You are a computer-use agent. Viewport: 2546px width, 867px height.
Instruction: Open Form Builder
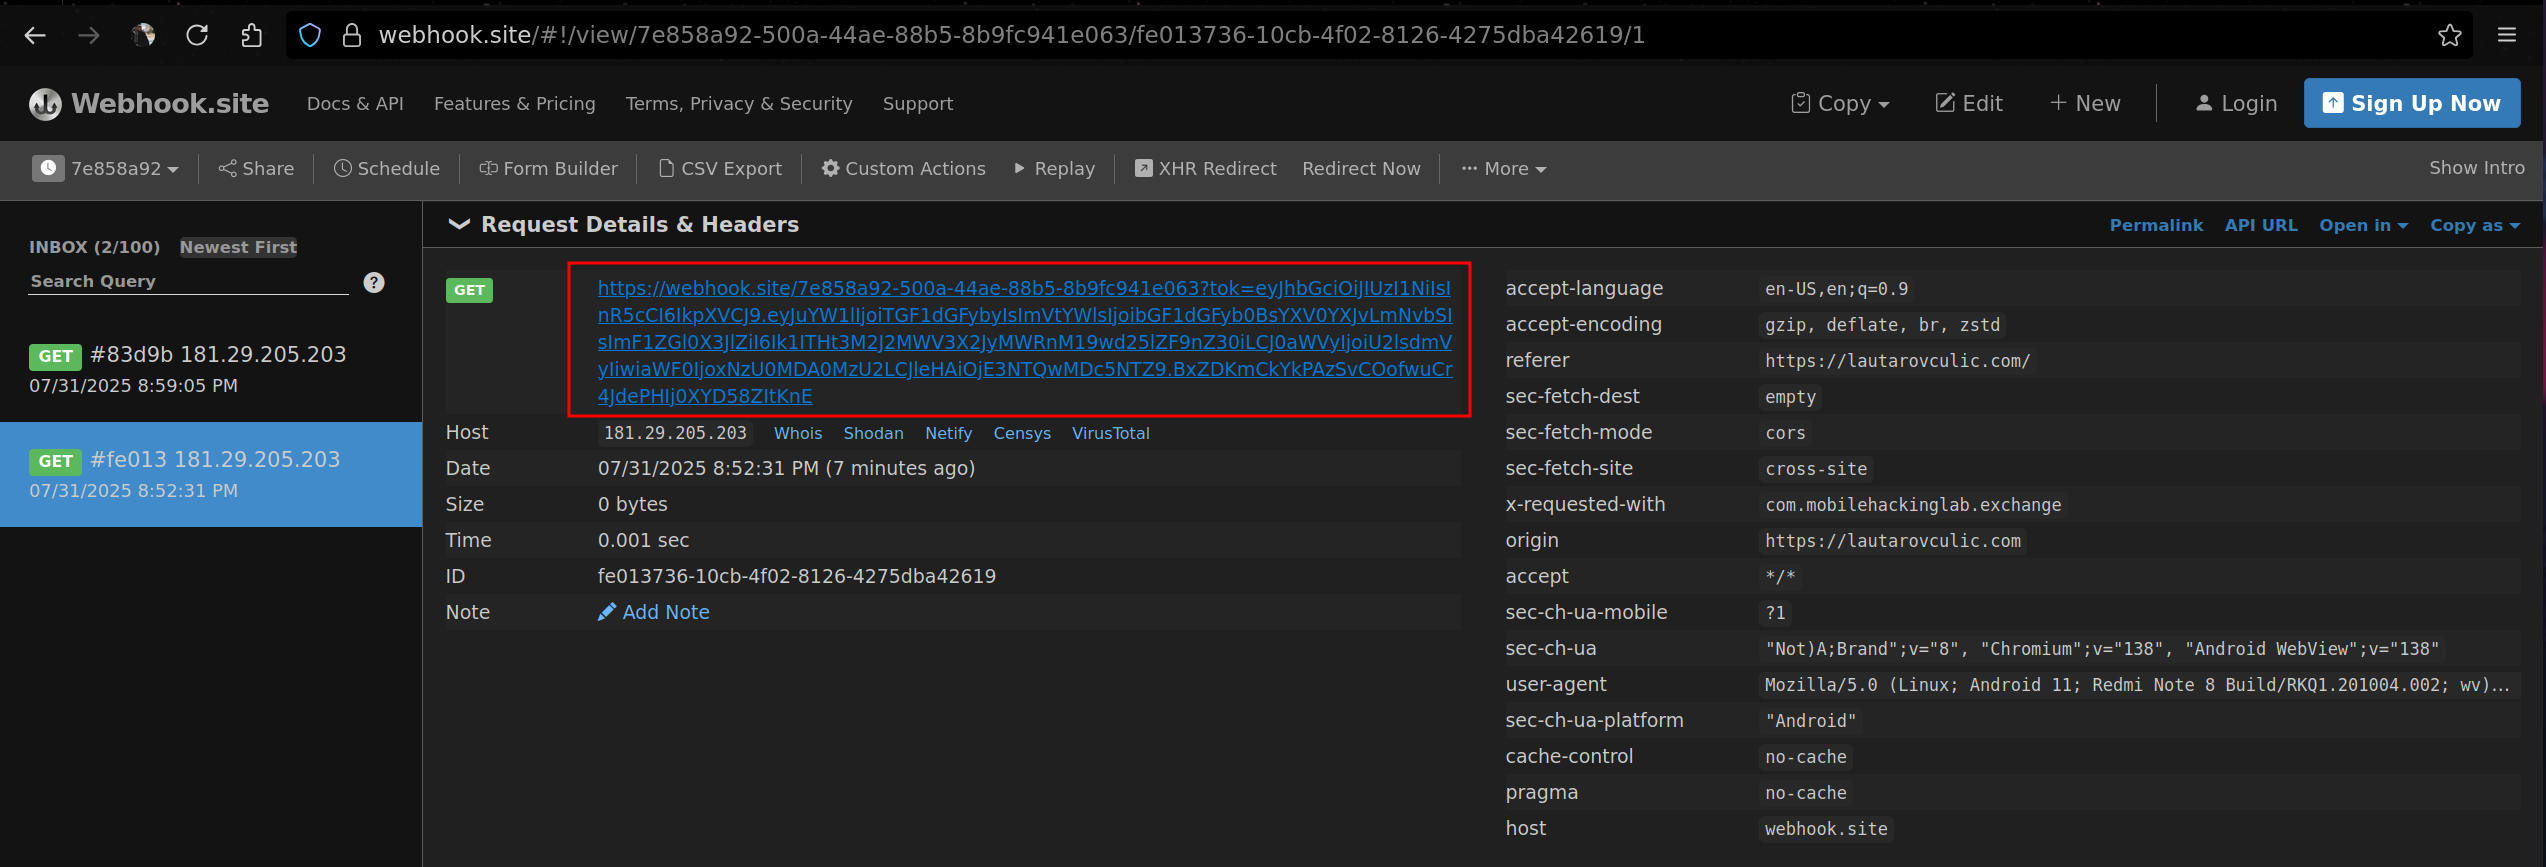548,169
